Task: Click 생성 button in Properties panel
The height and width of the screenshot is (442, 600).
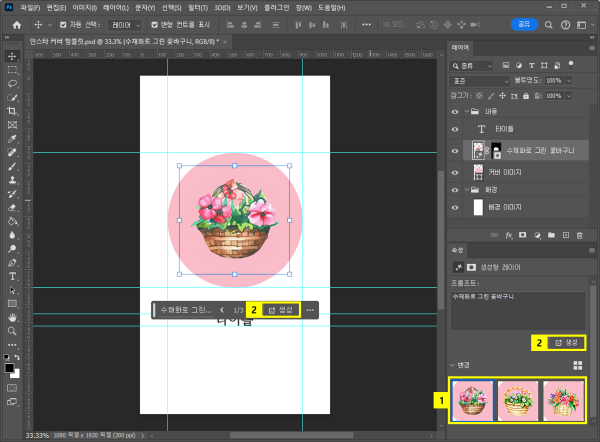Action: 566,343
